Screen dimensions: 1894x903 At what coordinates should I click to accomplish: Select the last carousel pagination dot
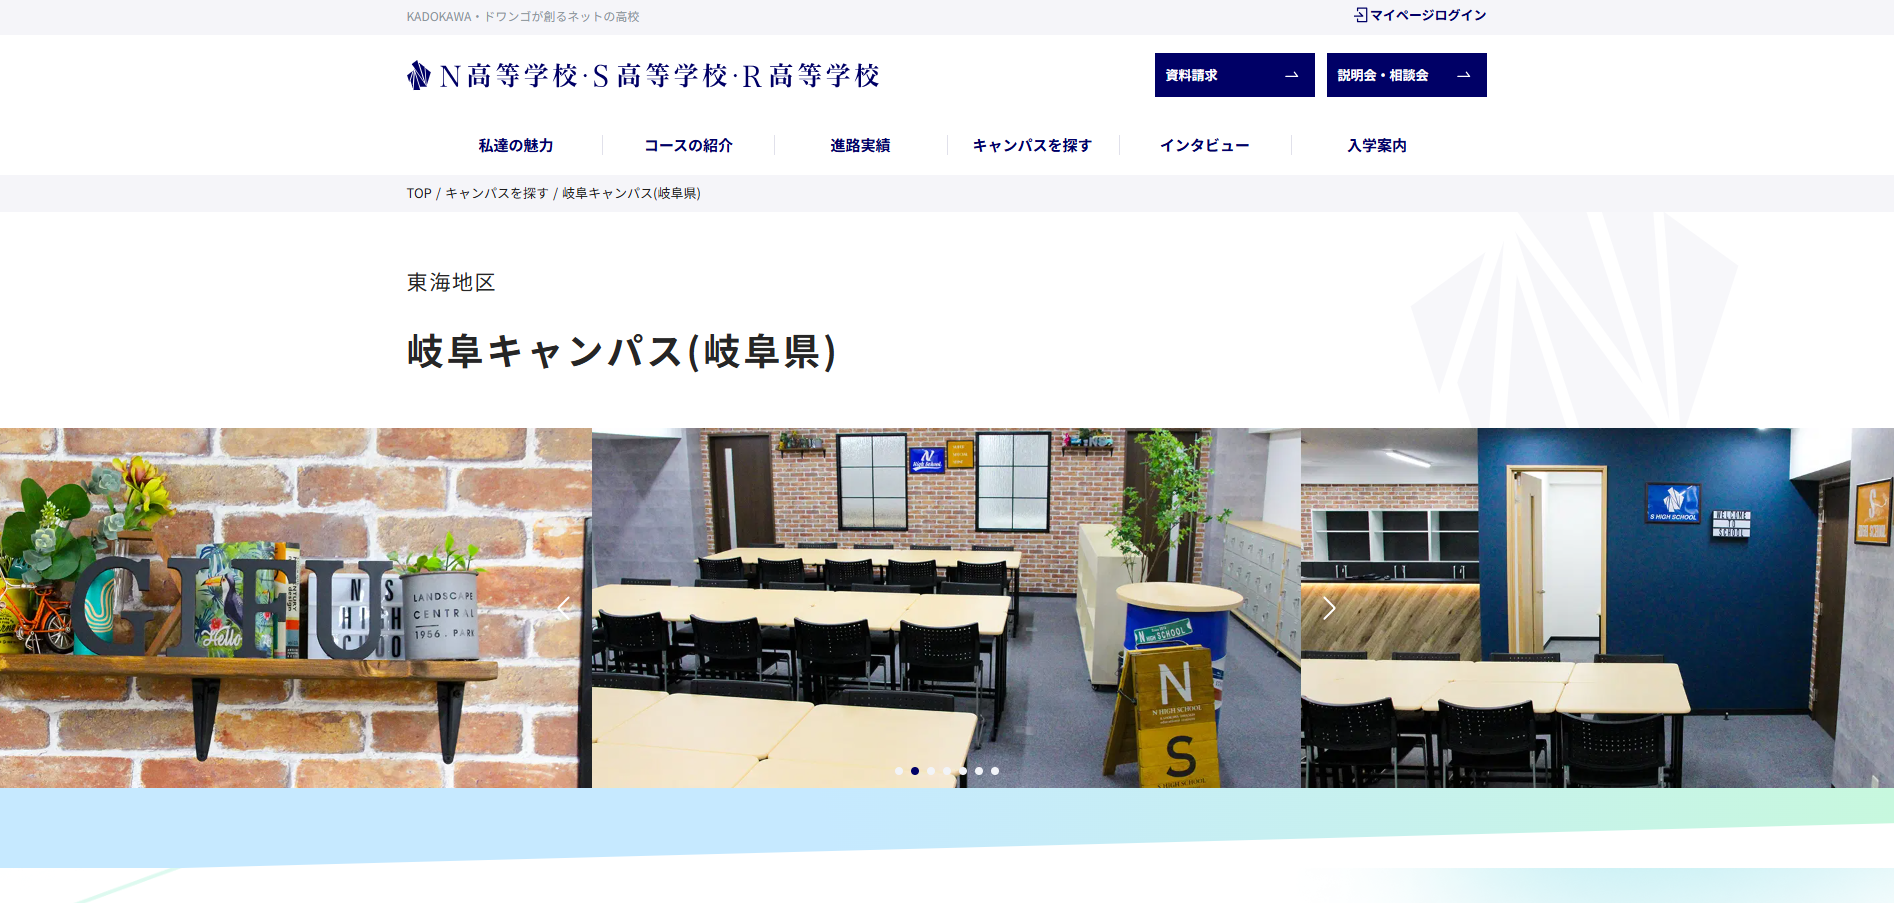click(995, 771)
